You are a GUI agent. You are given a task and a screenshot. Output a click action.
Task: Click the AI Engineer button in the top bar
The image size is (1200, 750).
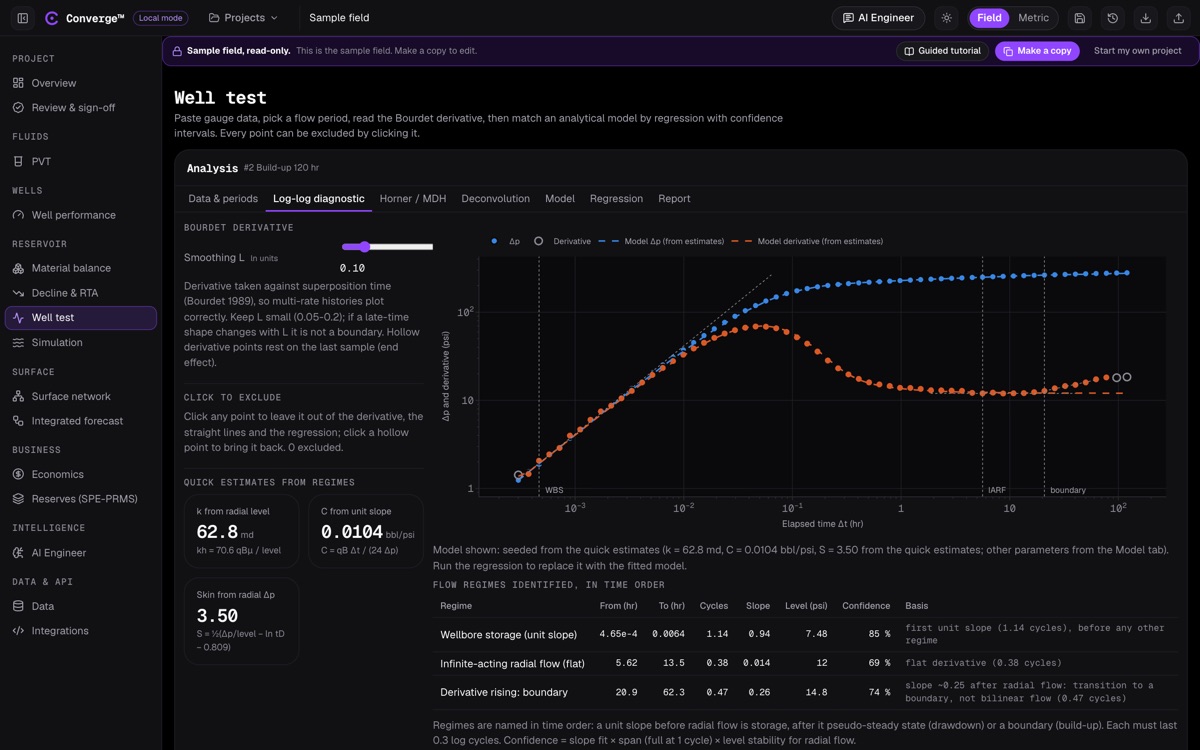click(x=878, y=18)
